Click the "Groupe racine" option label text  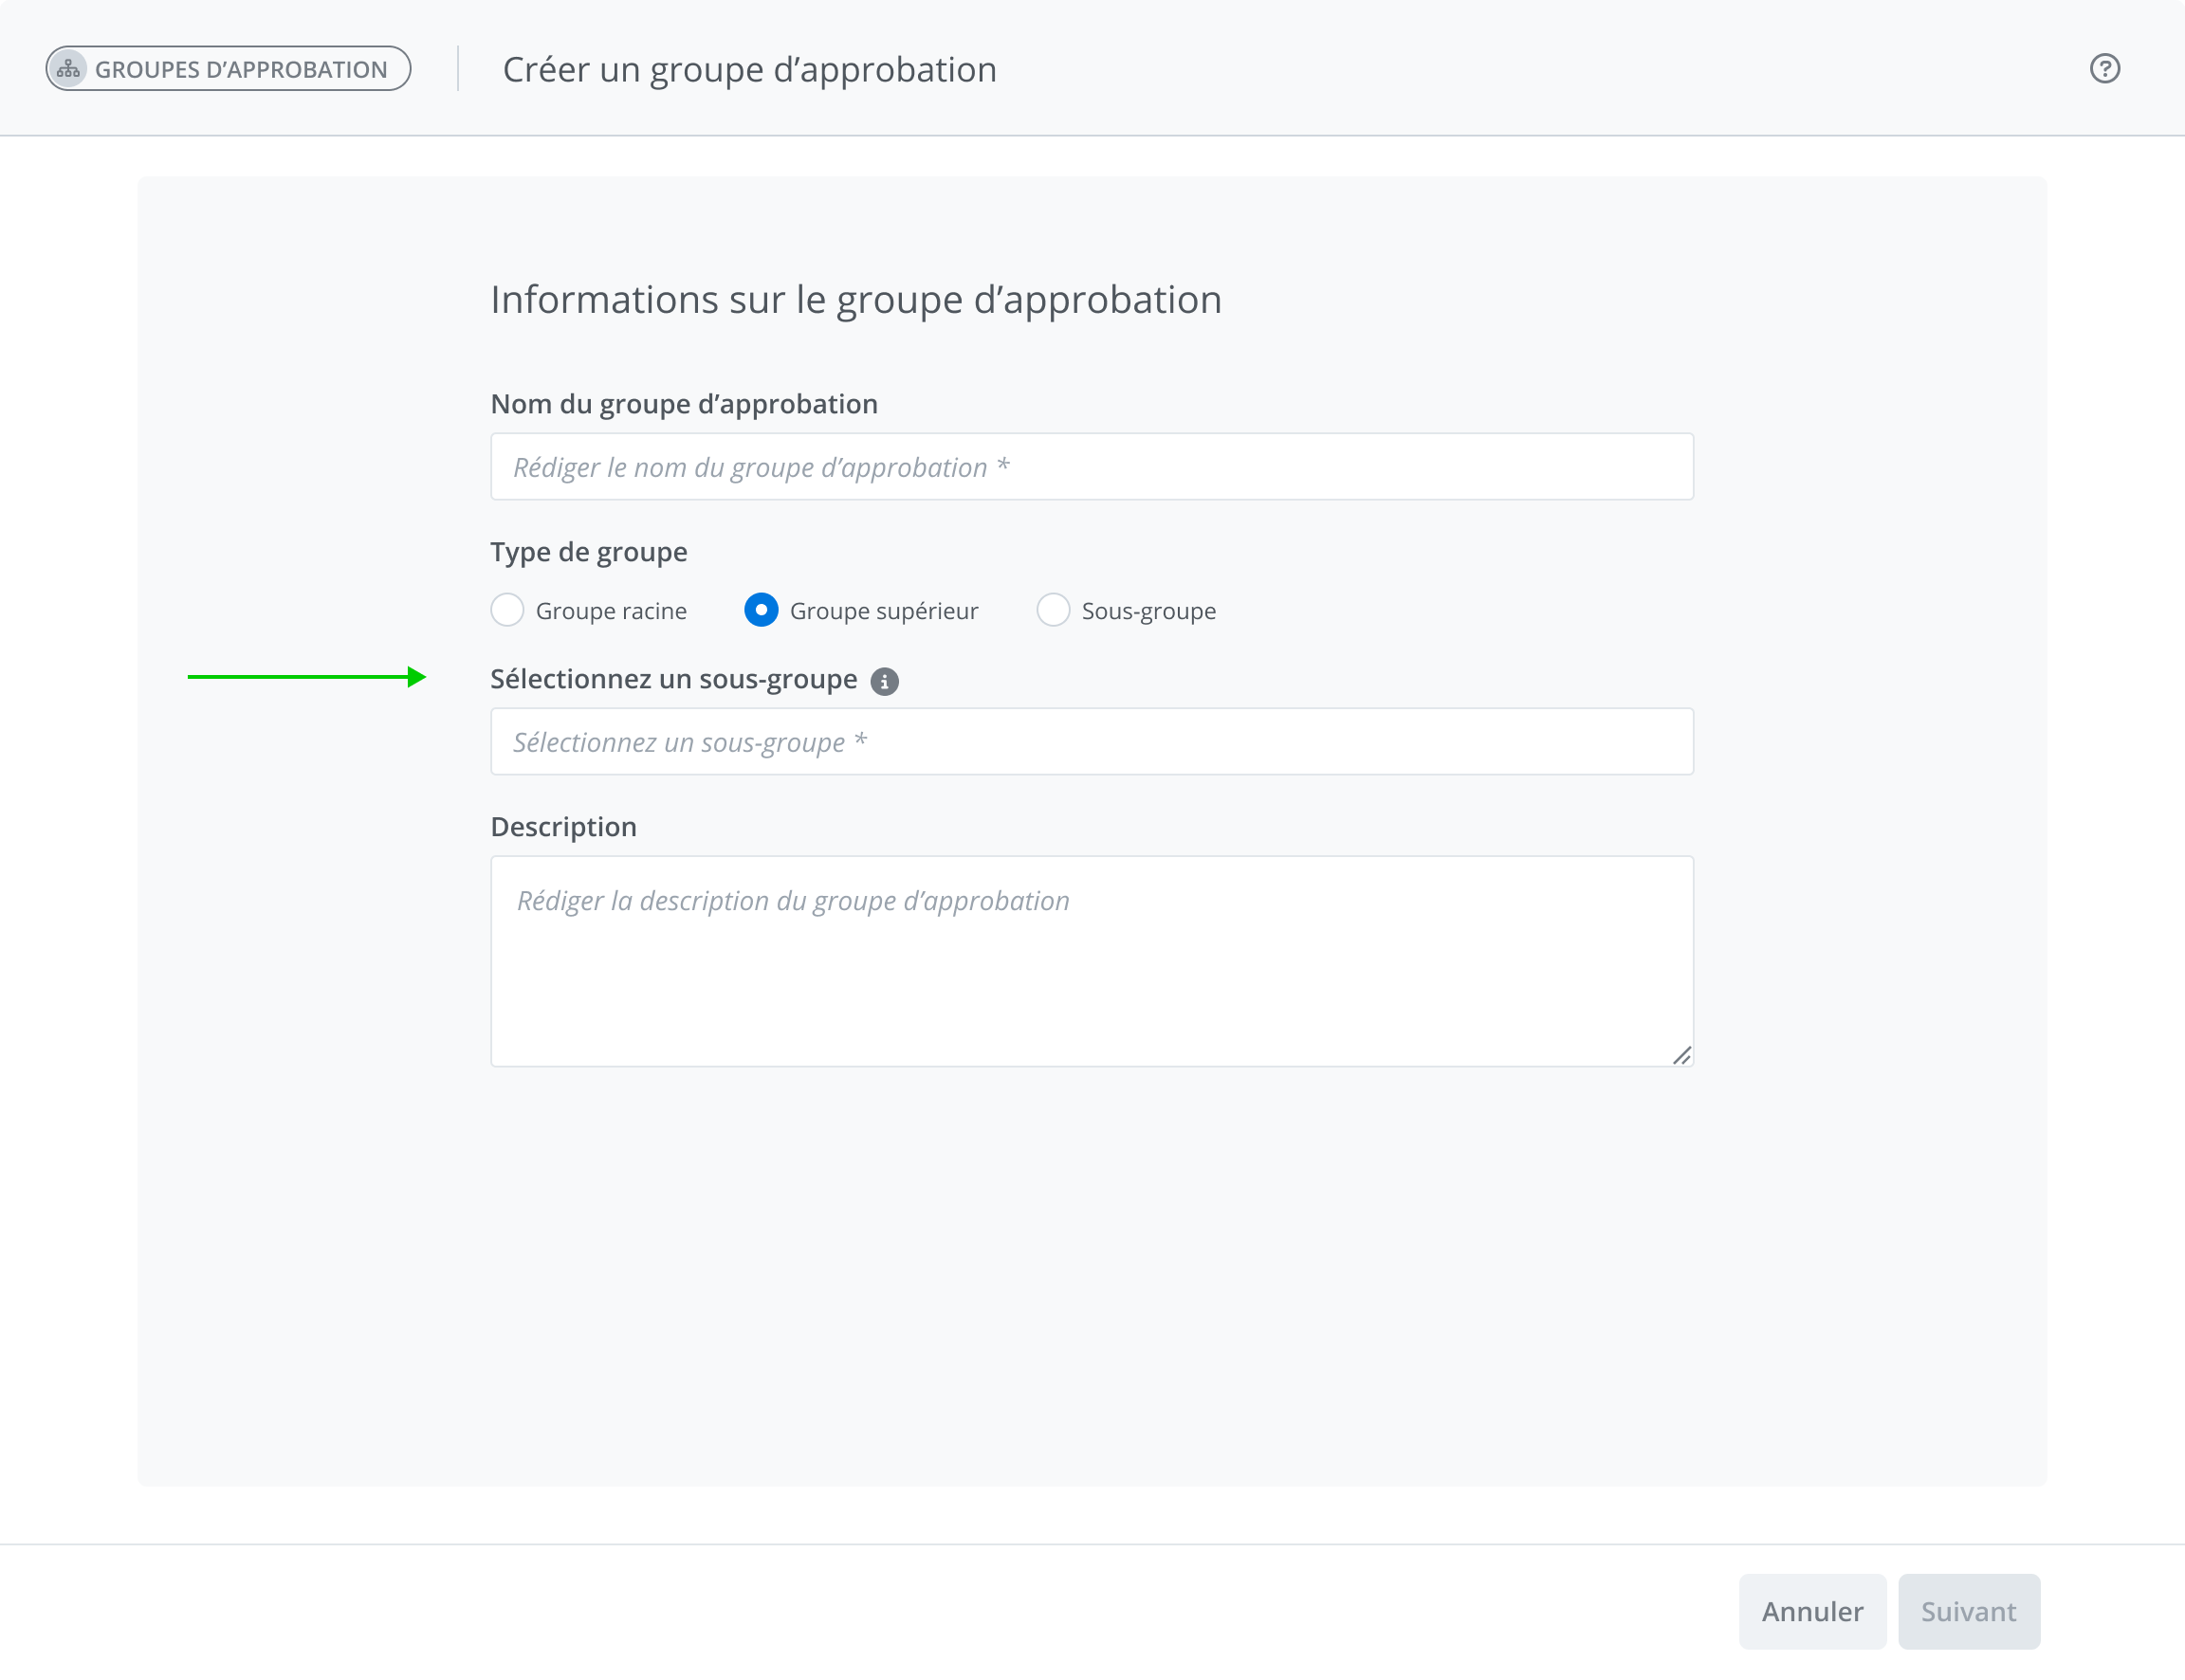coord(611,611)
